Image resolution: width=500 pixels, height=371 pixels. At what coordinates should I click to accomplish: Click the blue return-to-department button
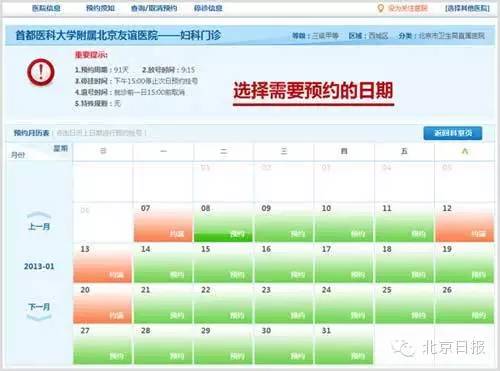pos(453,133)
